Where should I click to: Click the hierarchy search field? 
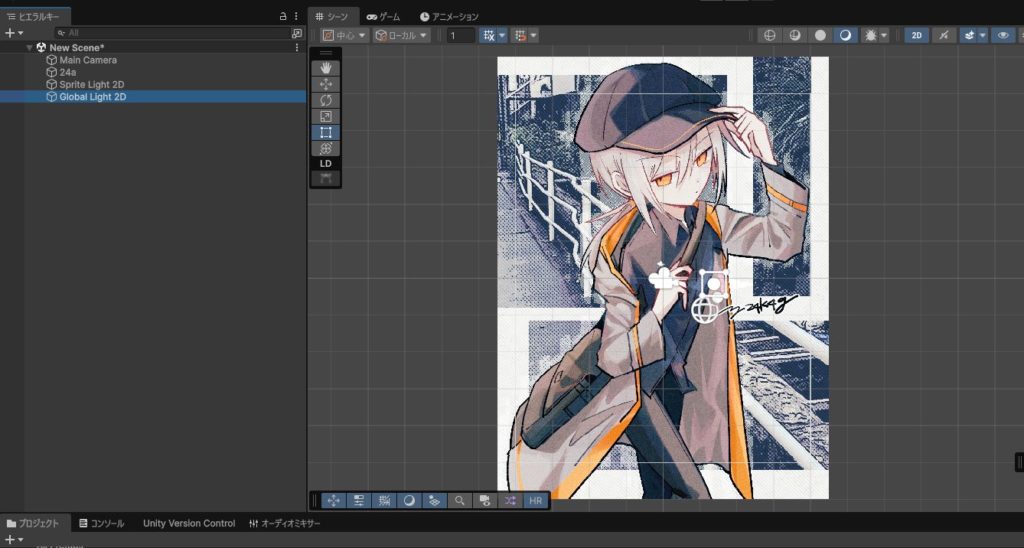[x=172, y=33]
